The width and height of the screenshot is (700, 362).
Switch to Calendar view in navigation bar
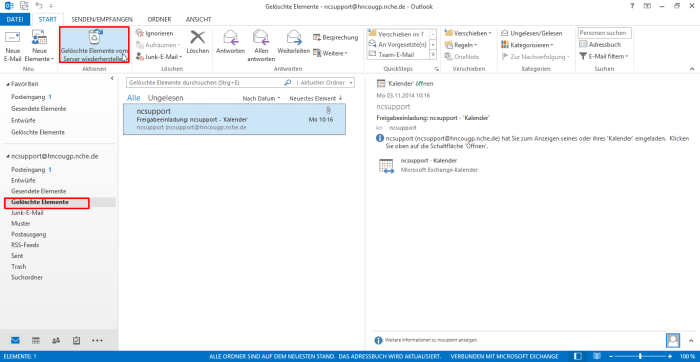click(36, 341)
